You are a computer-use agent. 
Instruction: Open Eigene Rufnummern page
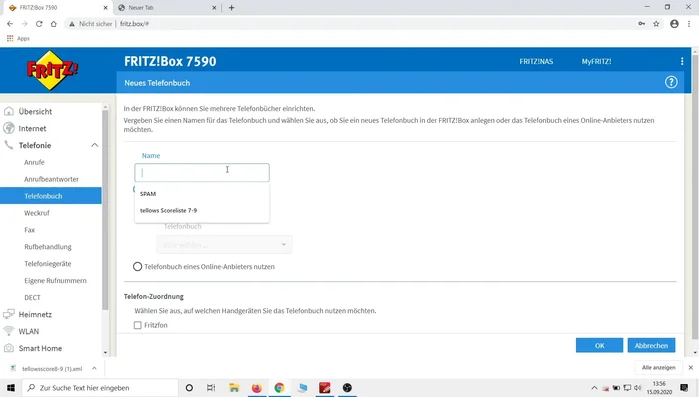pyautogui.click(x=55, y=281)
